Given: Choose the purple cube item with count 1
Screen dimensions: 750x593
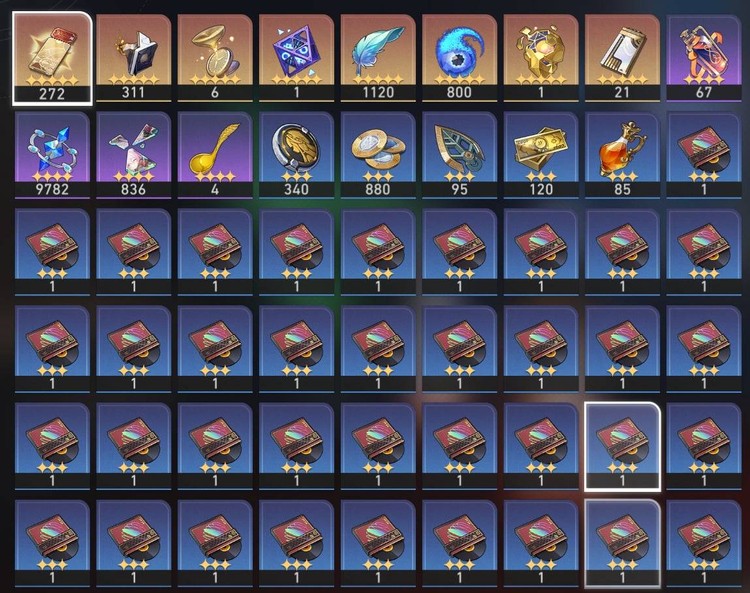Looking at the screenshot, I should click(x=296, y=58).
